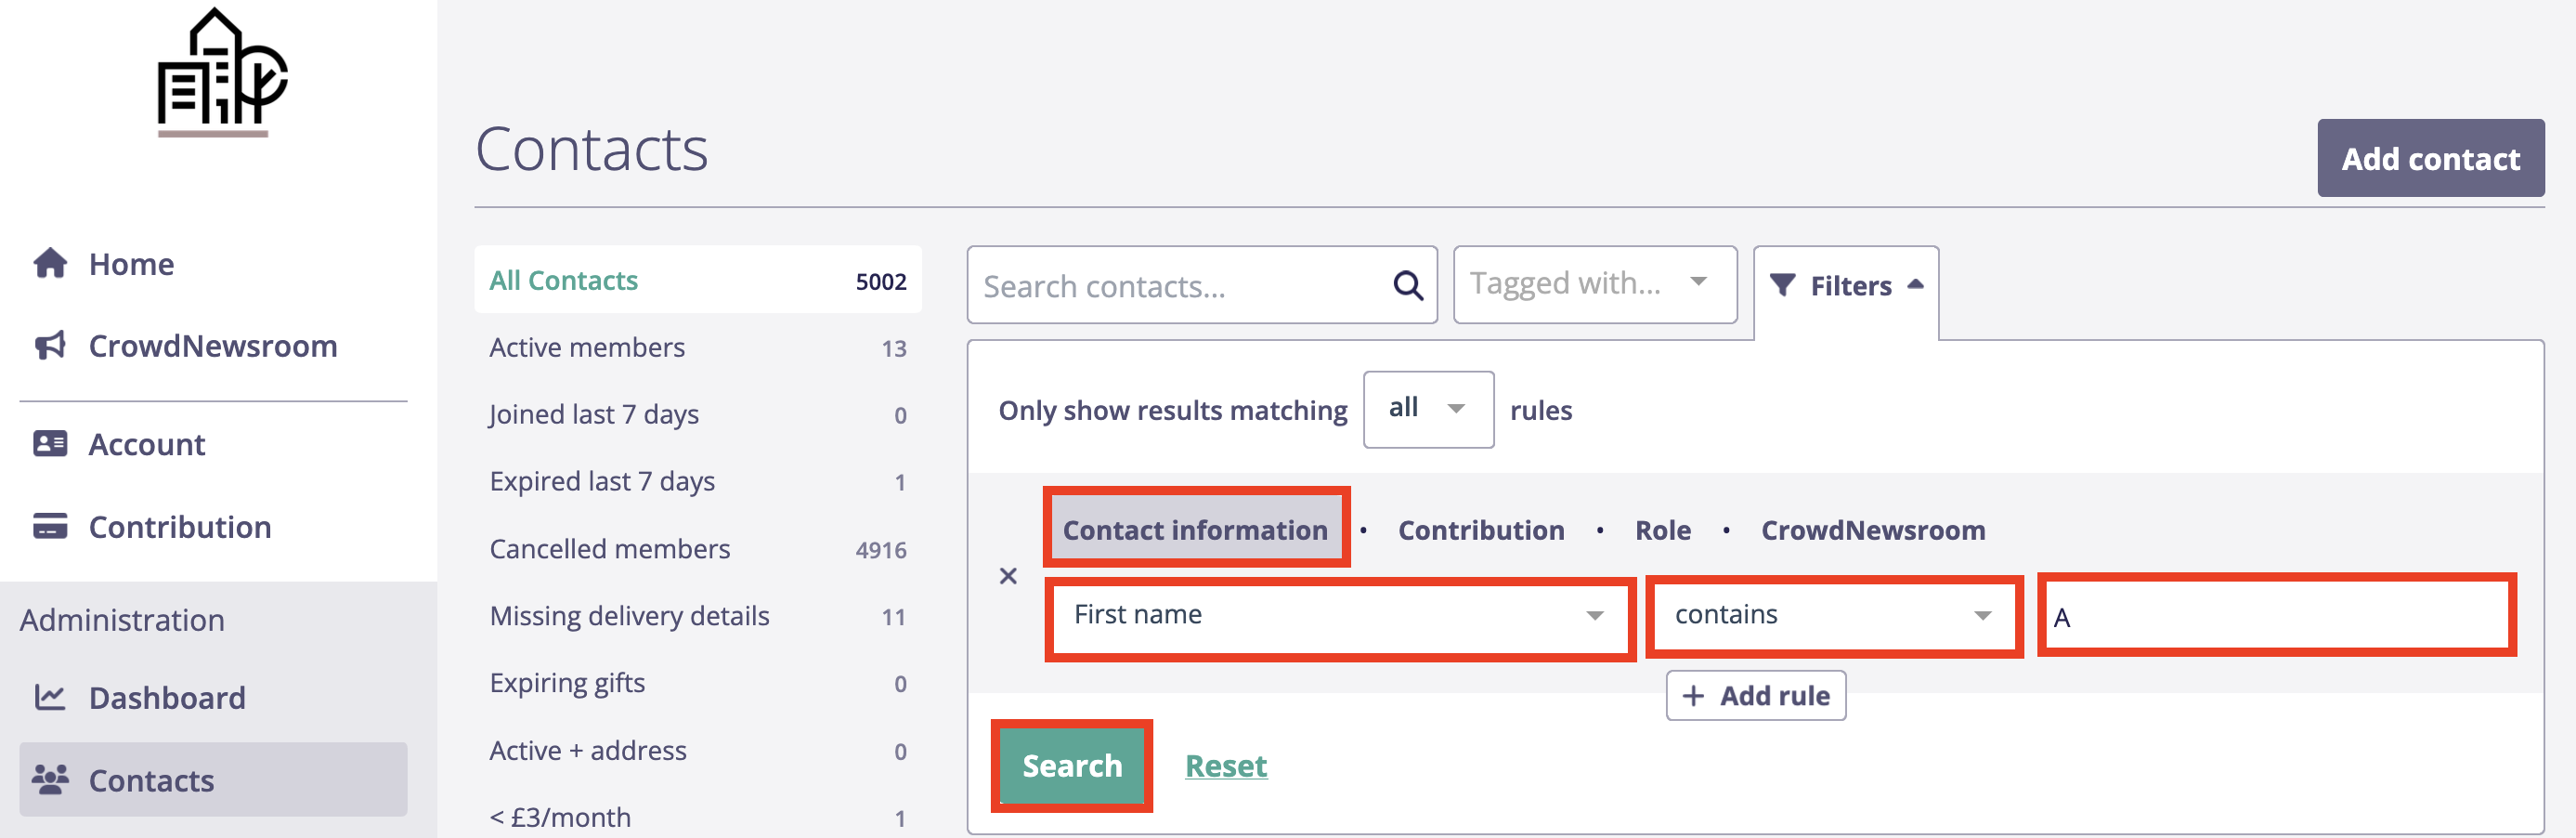This screenshot has width=2576, height=838.
Task: Click the magnifying glass search icon
Action: 1407,286
